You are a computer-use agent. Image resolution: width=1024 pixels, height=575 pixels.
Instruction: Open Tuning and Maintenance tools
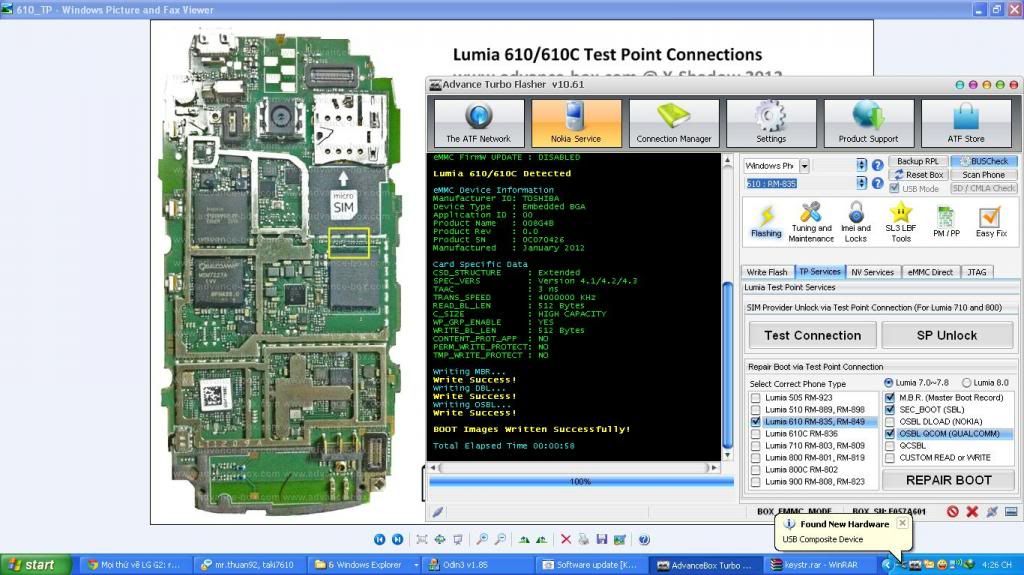[811, 222]
